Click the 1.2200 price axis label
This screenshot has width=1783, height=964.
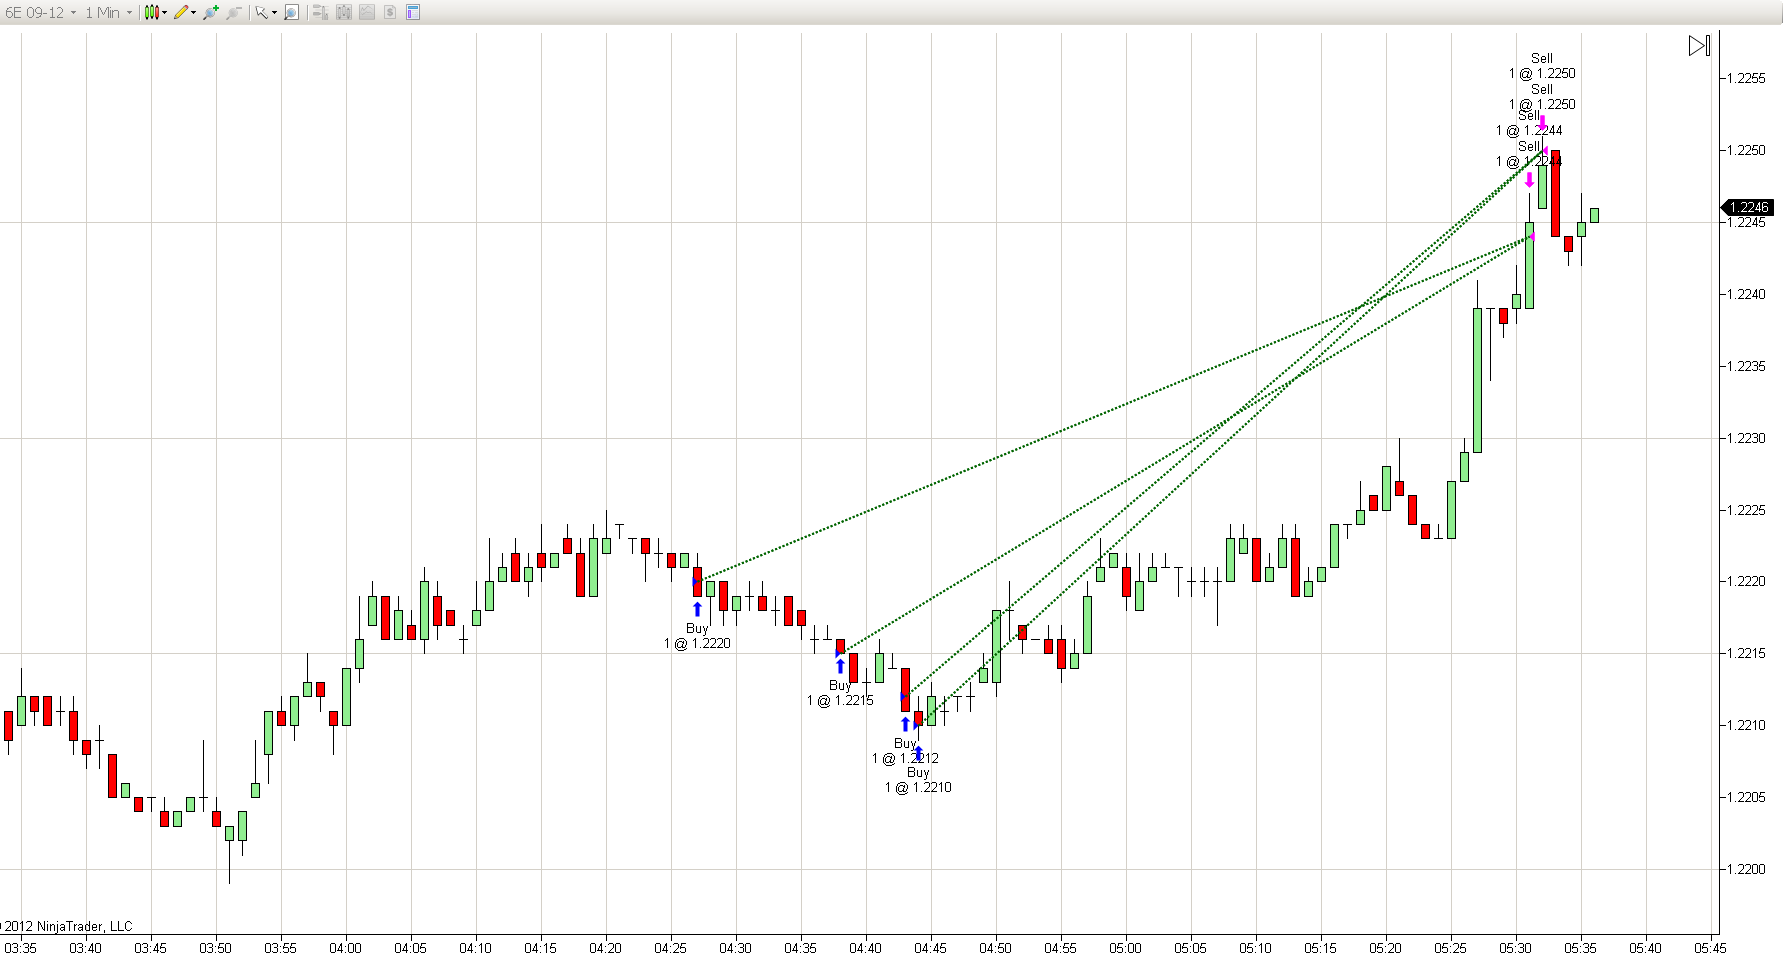[1746, 869]
